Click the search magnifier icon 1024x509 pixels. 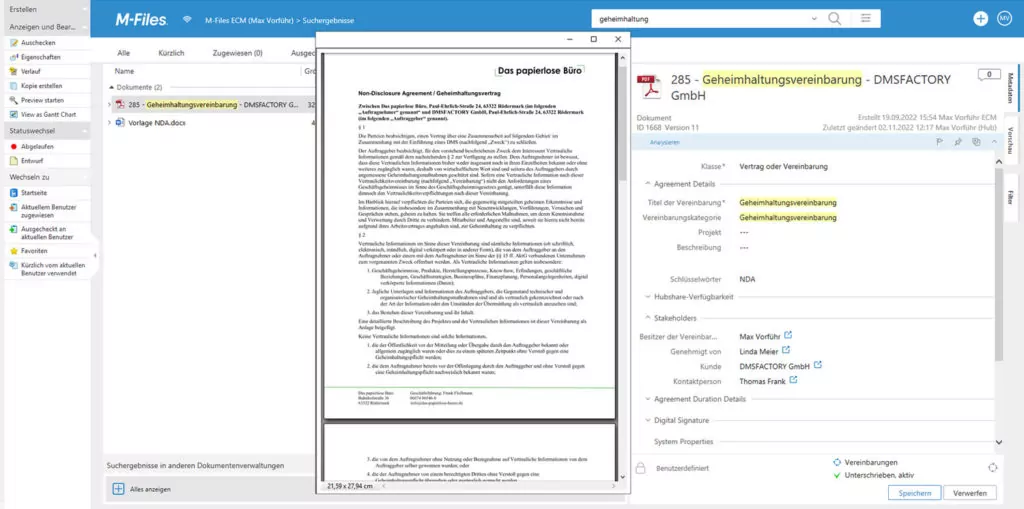point(834,18)
